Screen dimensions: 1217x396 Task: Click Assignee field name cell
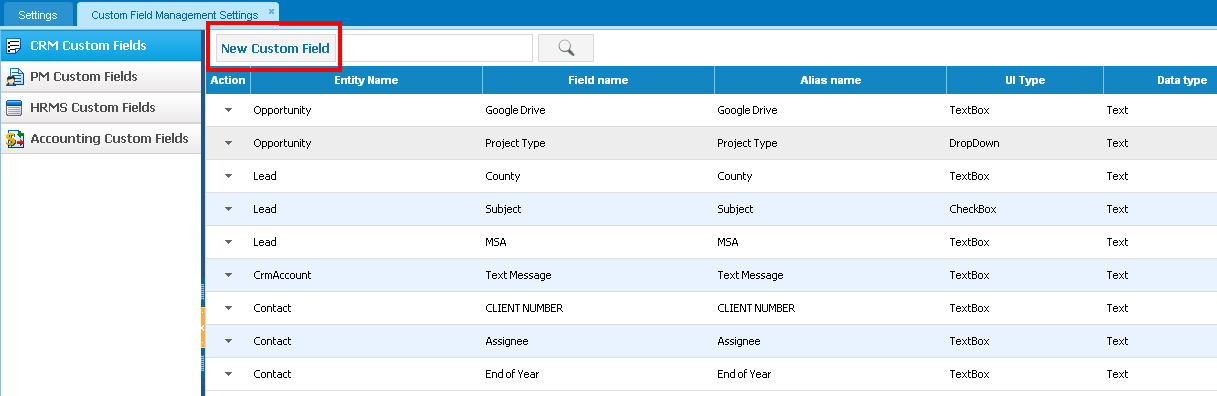point(598,341)
